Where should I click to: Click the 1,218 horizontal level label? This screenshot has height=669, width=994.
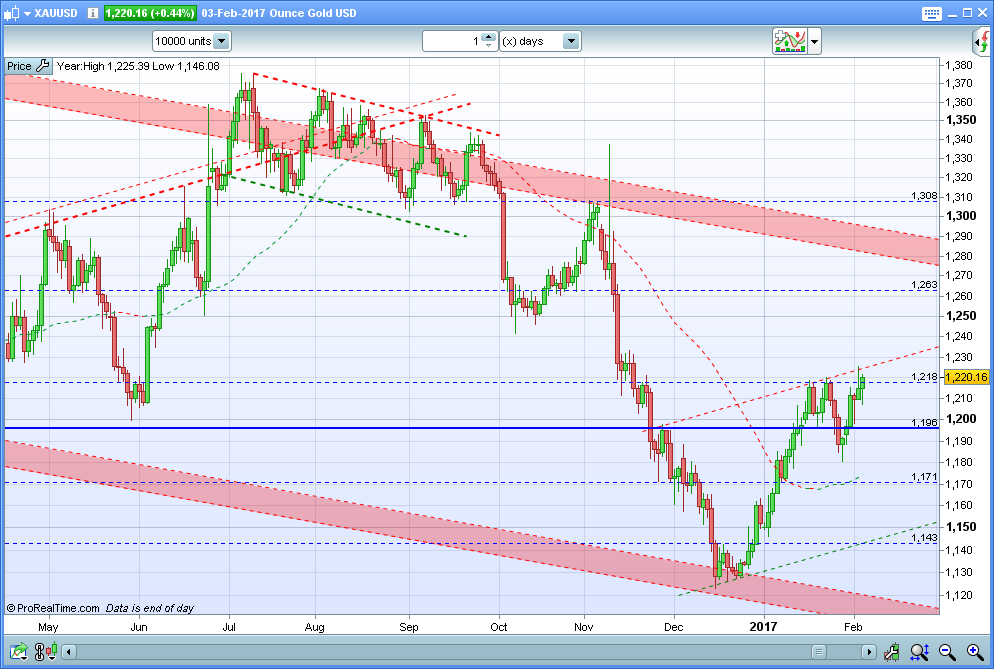coord(924,377)
